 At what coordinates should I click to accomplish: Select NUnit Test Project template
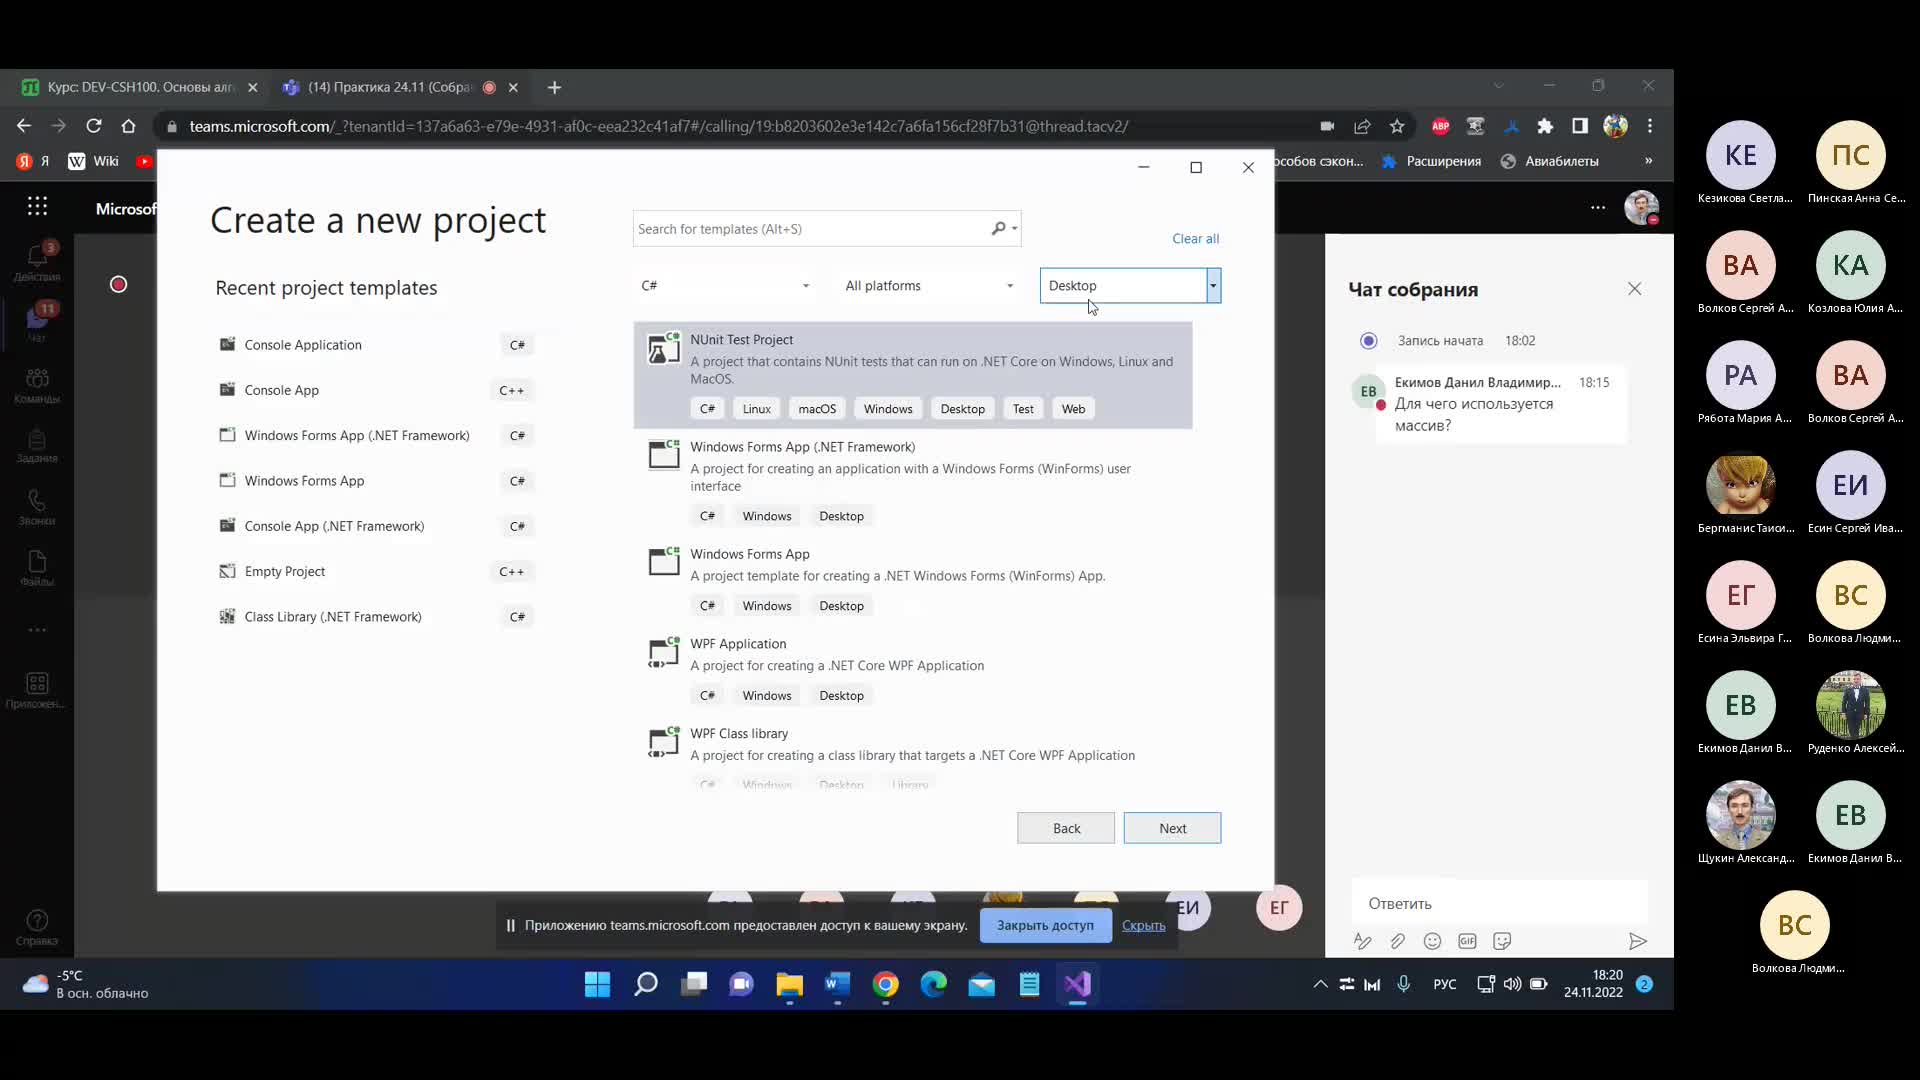912,375
